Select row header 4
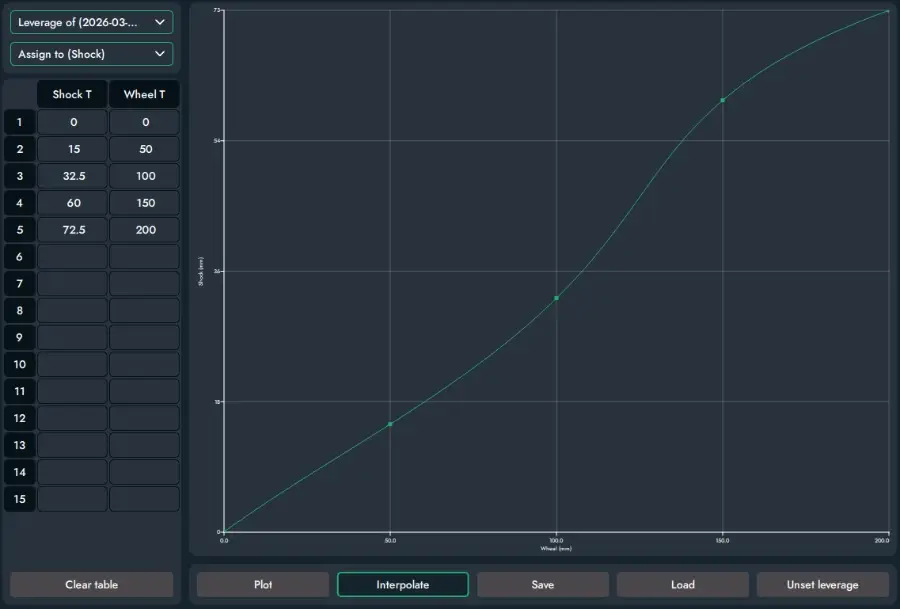Image resolution: width=900 pixels, height=609 pixels. pos(20,203)
